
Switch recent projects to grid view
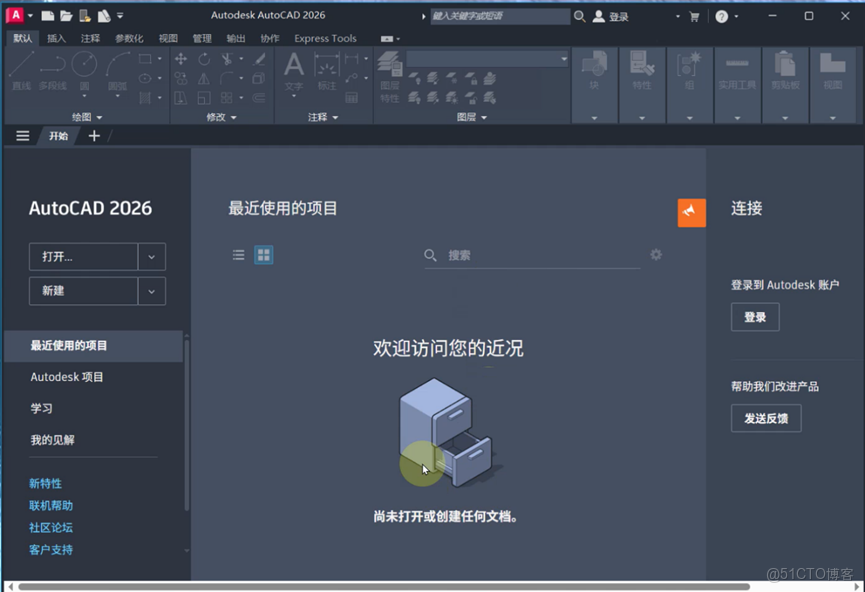coord(263,254)
